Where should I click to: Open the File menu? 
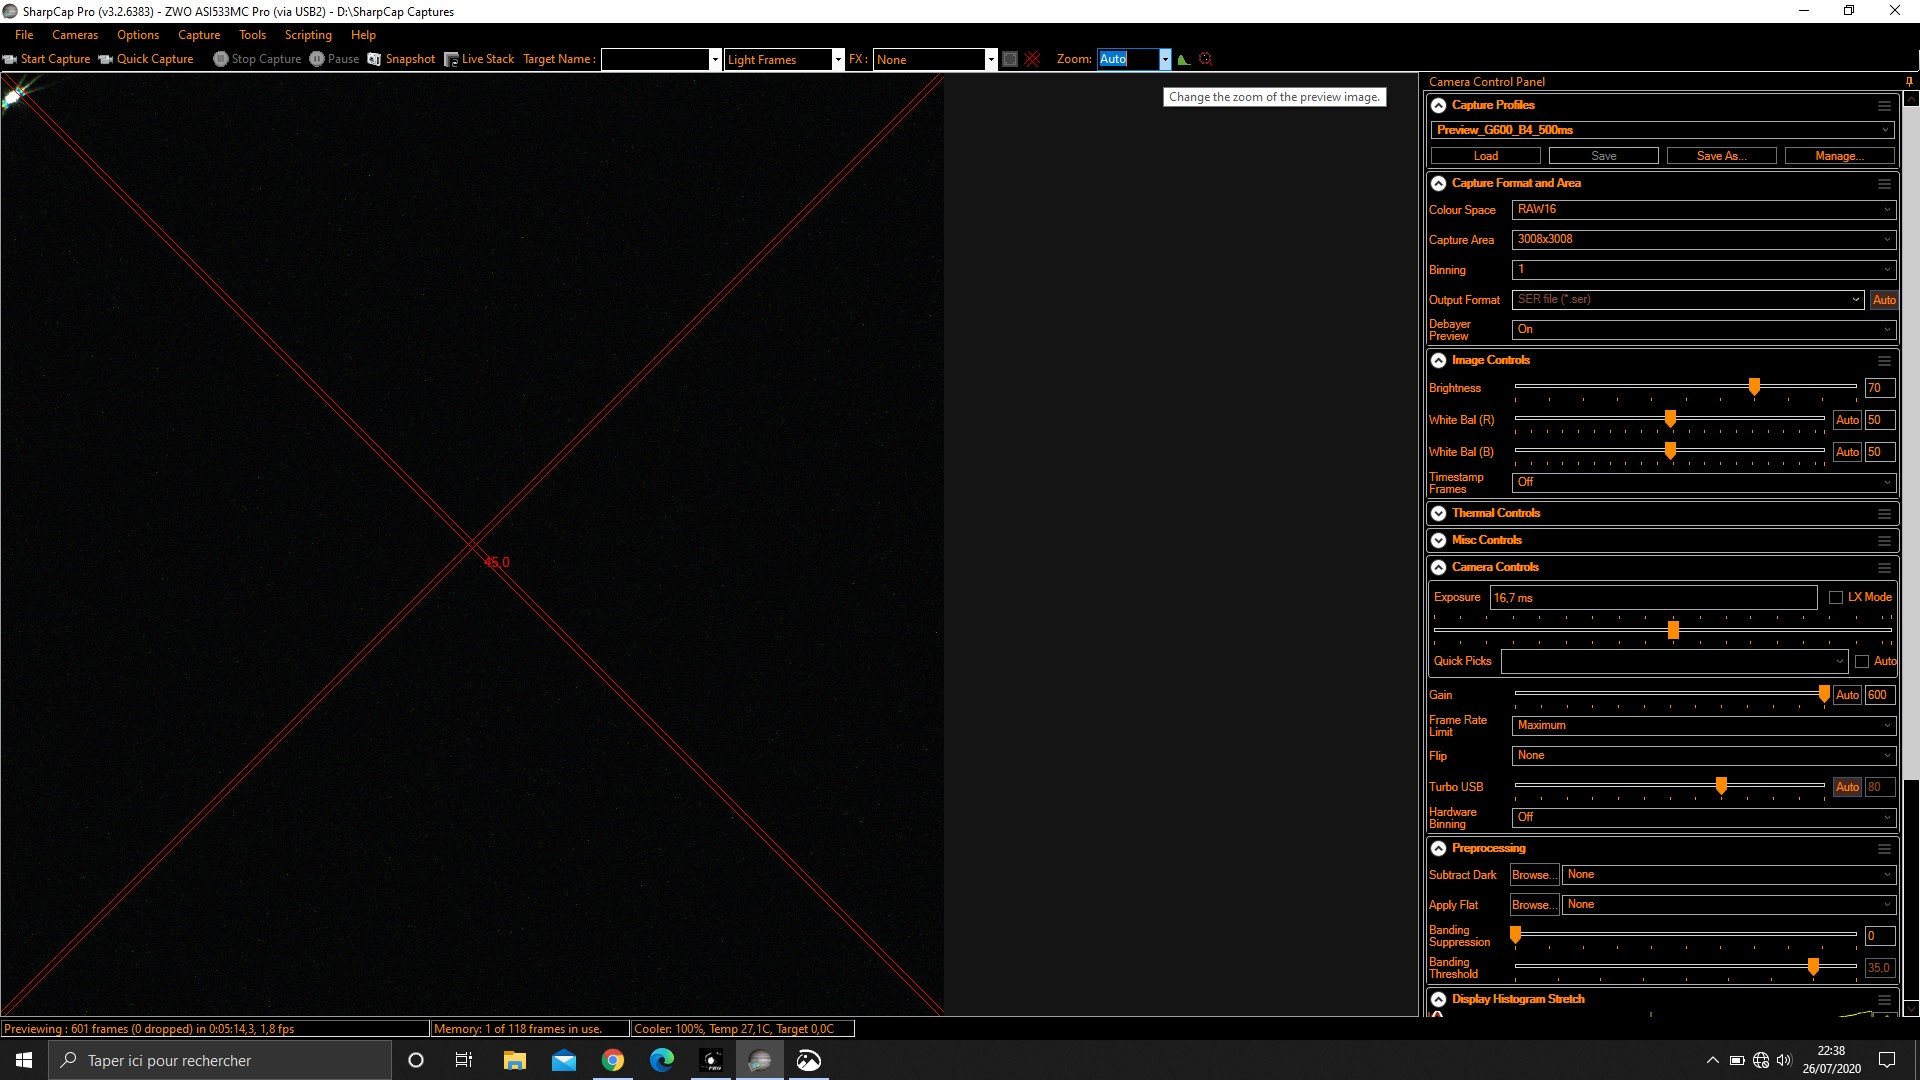click(24, 35)
